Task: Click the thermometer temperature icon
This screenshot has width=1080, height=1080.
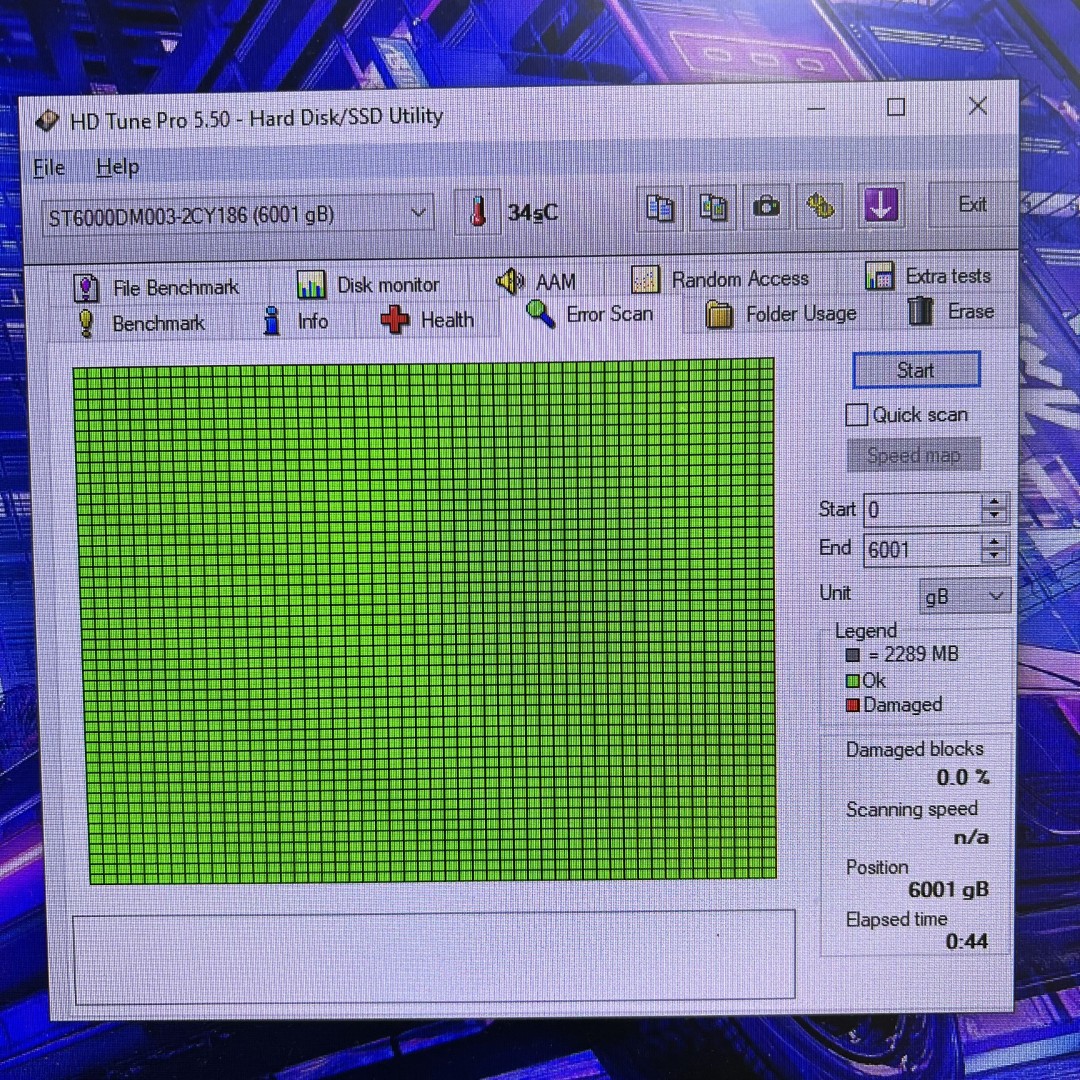Action: pos(479,212)
